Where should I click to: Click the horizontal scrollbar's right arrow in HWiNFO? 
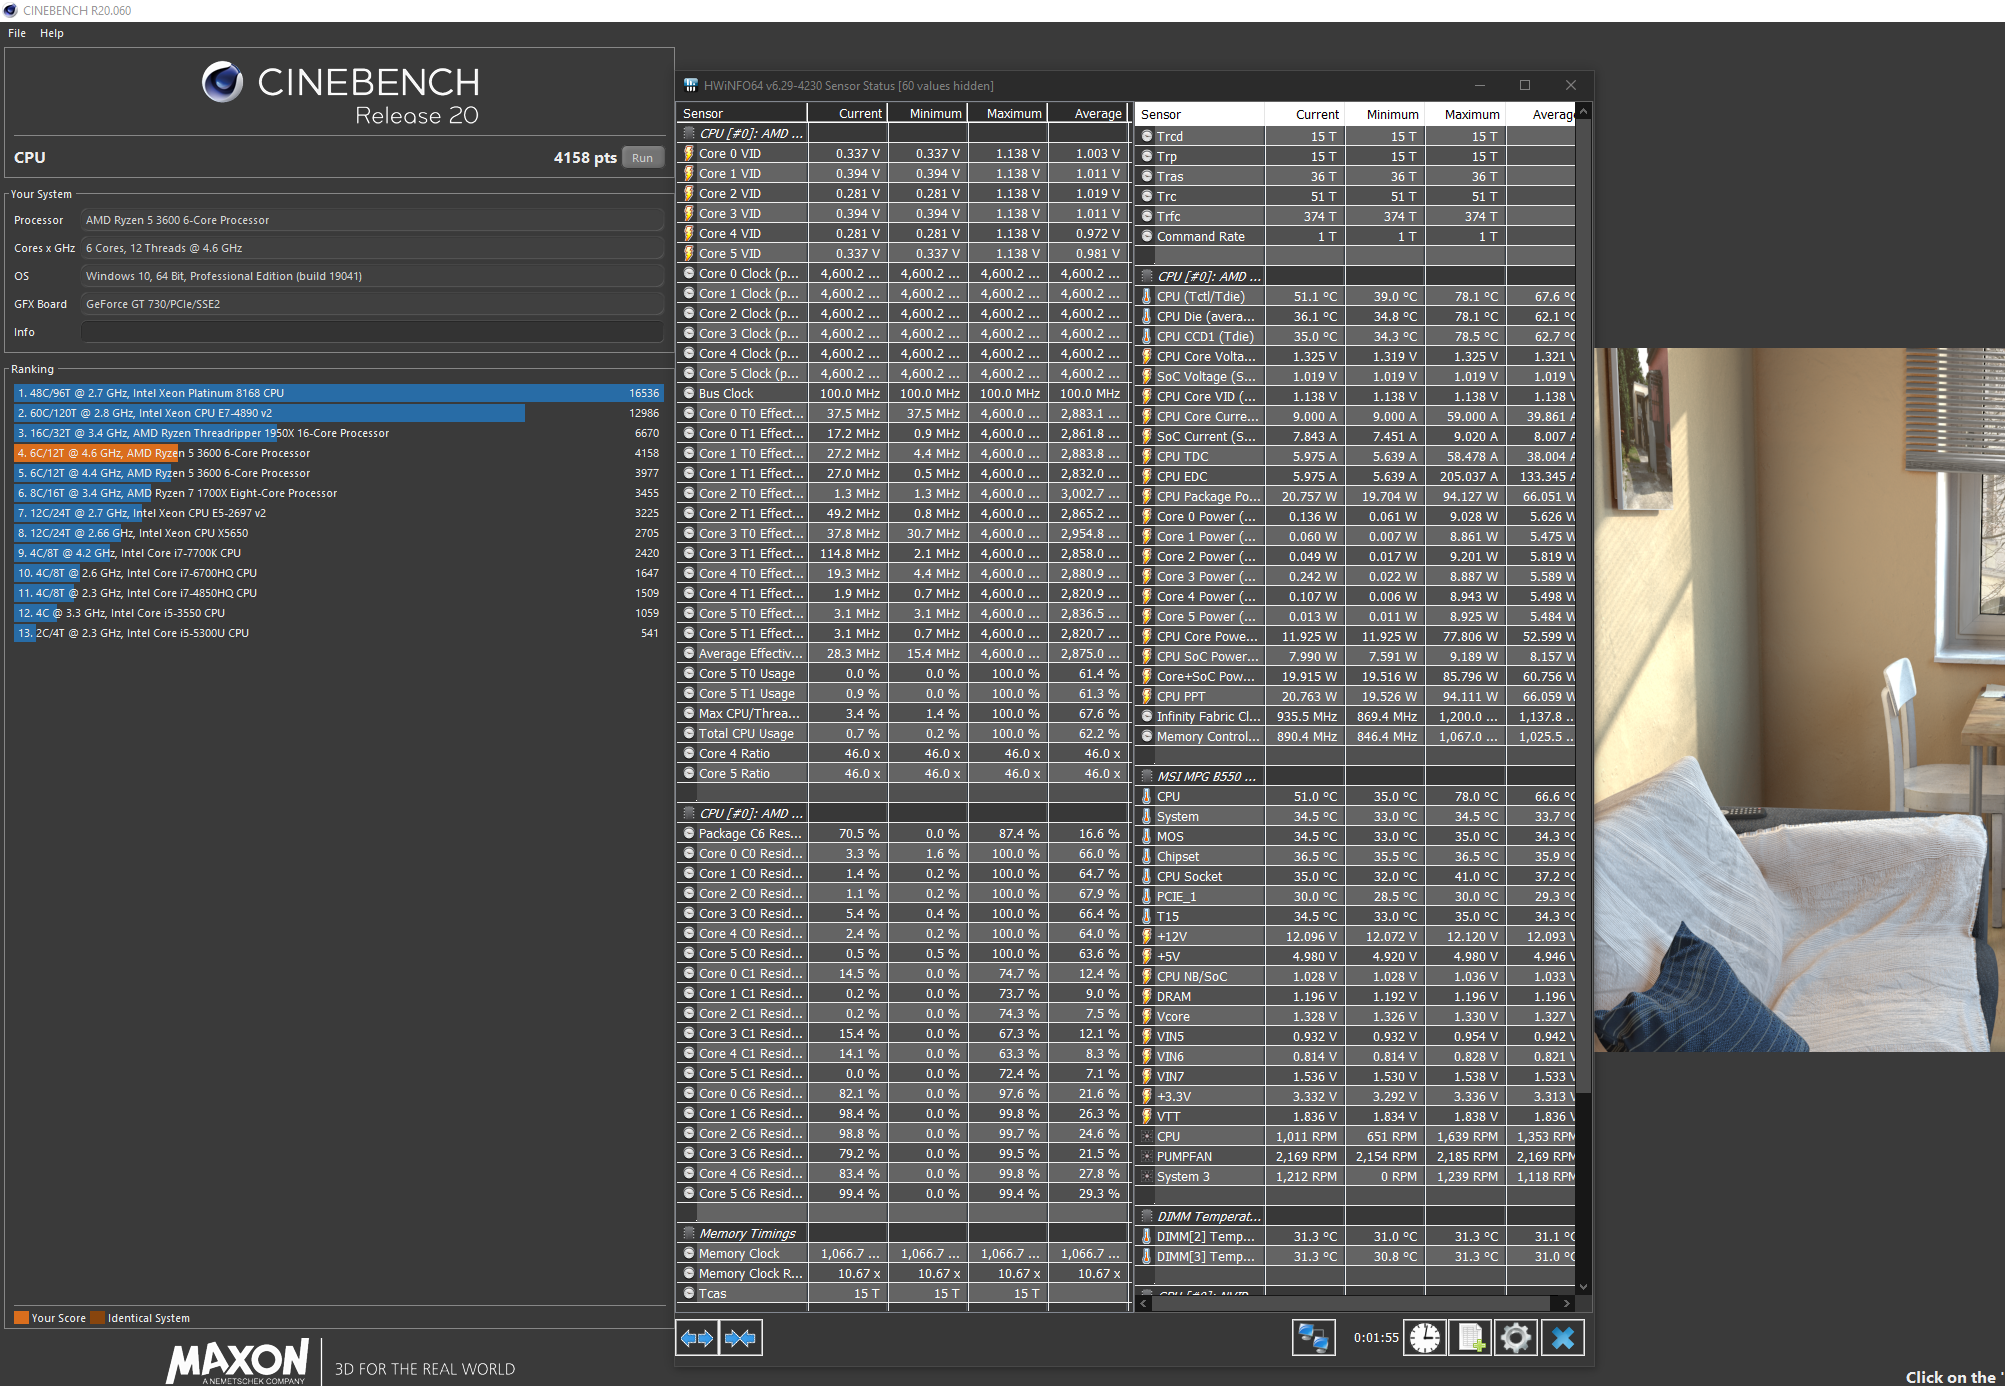pyautogui.click(x=1566, y=1303)
